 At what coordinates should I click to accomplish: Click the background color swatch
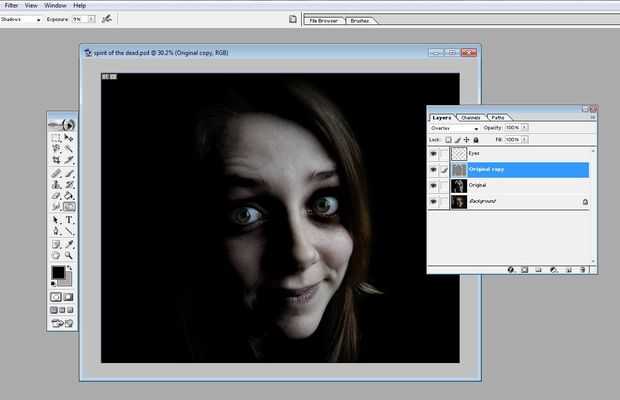[68, 281]
